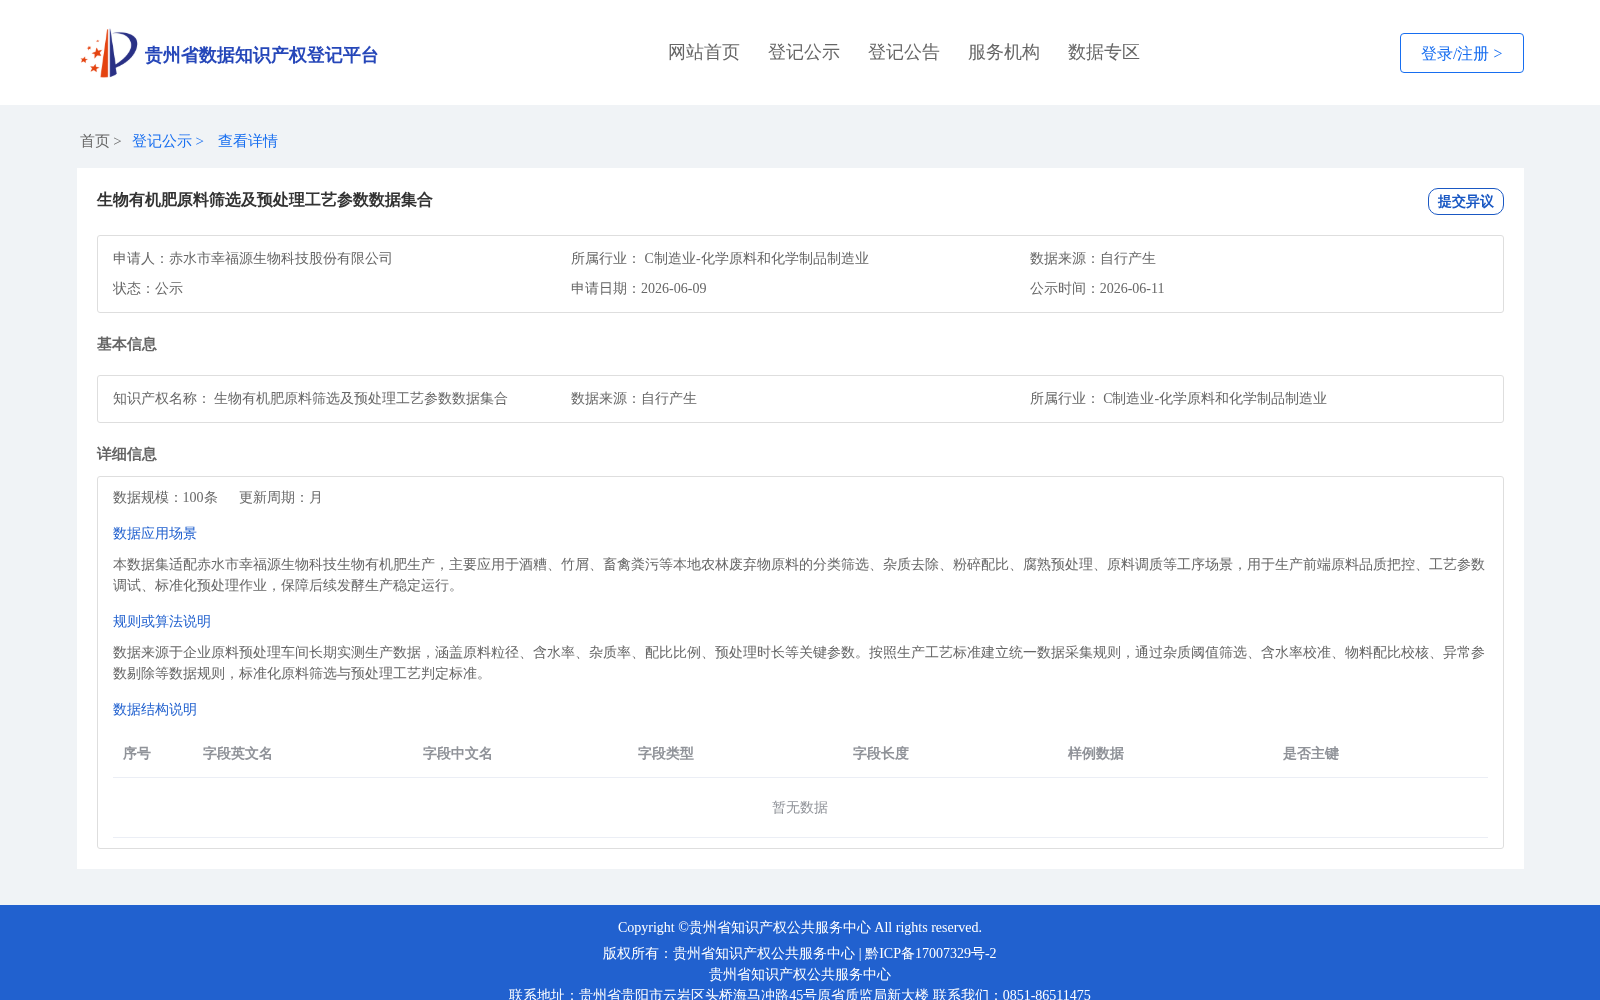The height and width of the screenshot is (1000, 1600).
Task: Click the 规则或算法说明 heading
Action: [x=162, y=621]
